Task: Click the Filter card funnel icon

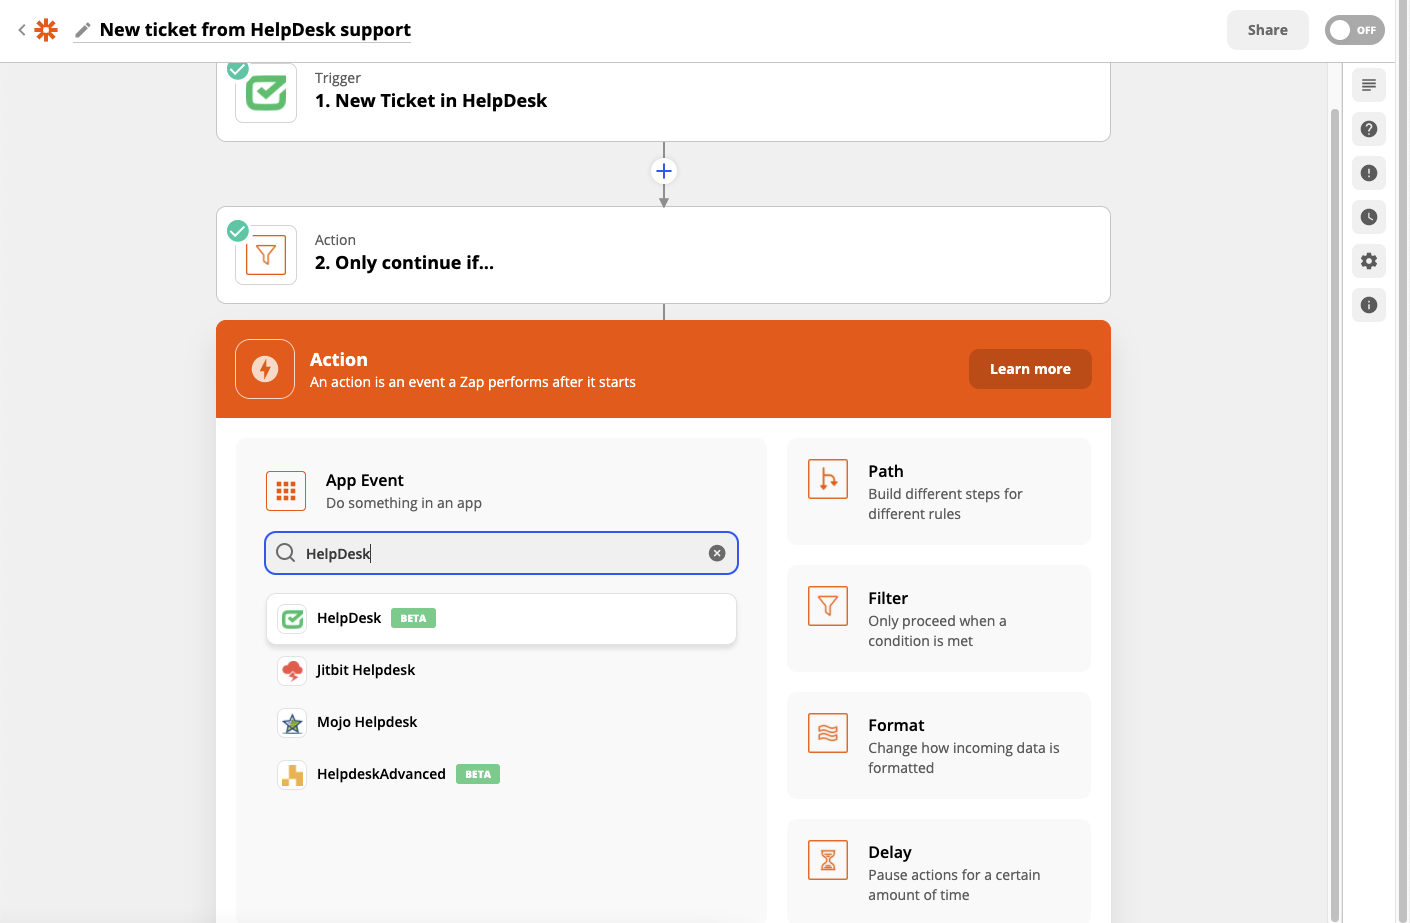Action: click(828, 606)
